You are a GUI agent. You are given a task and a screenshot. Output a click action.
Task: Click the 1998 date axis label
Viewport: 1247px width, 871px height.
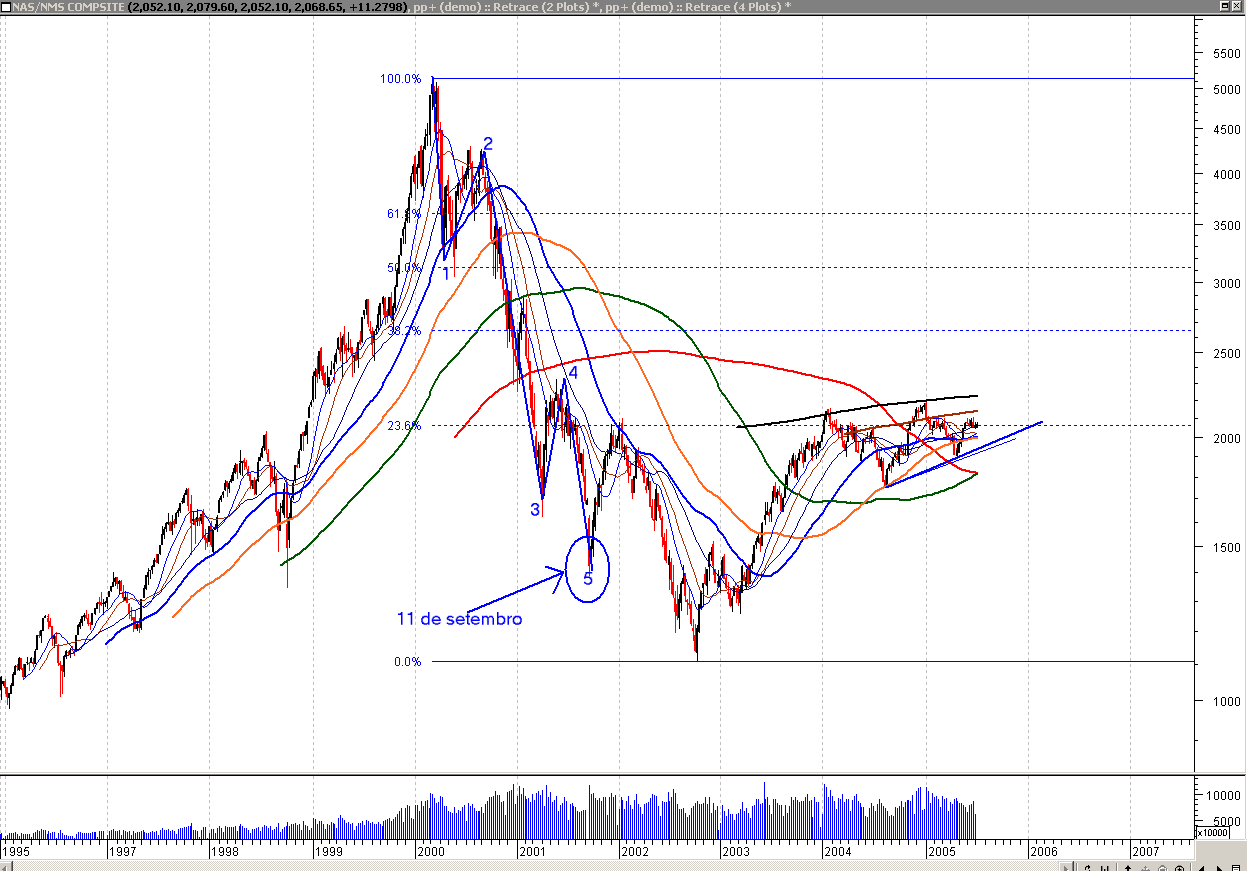point(224,851)
